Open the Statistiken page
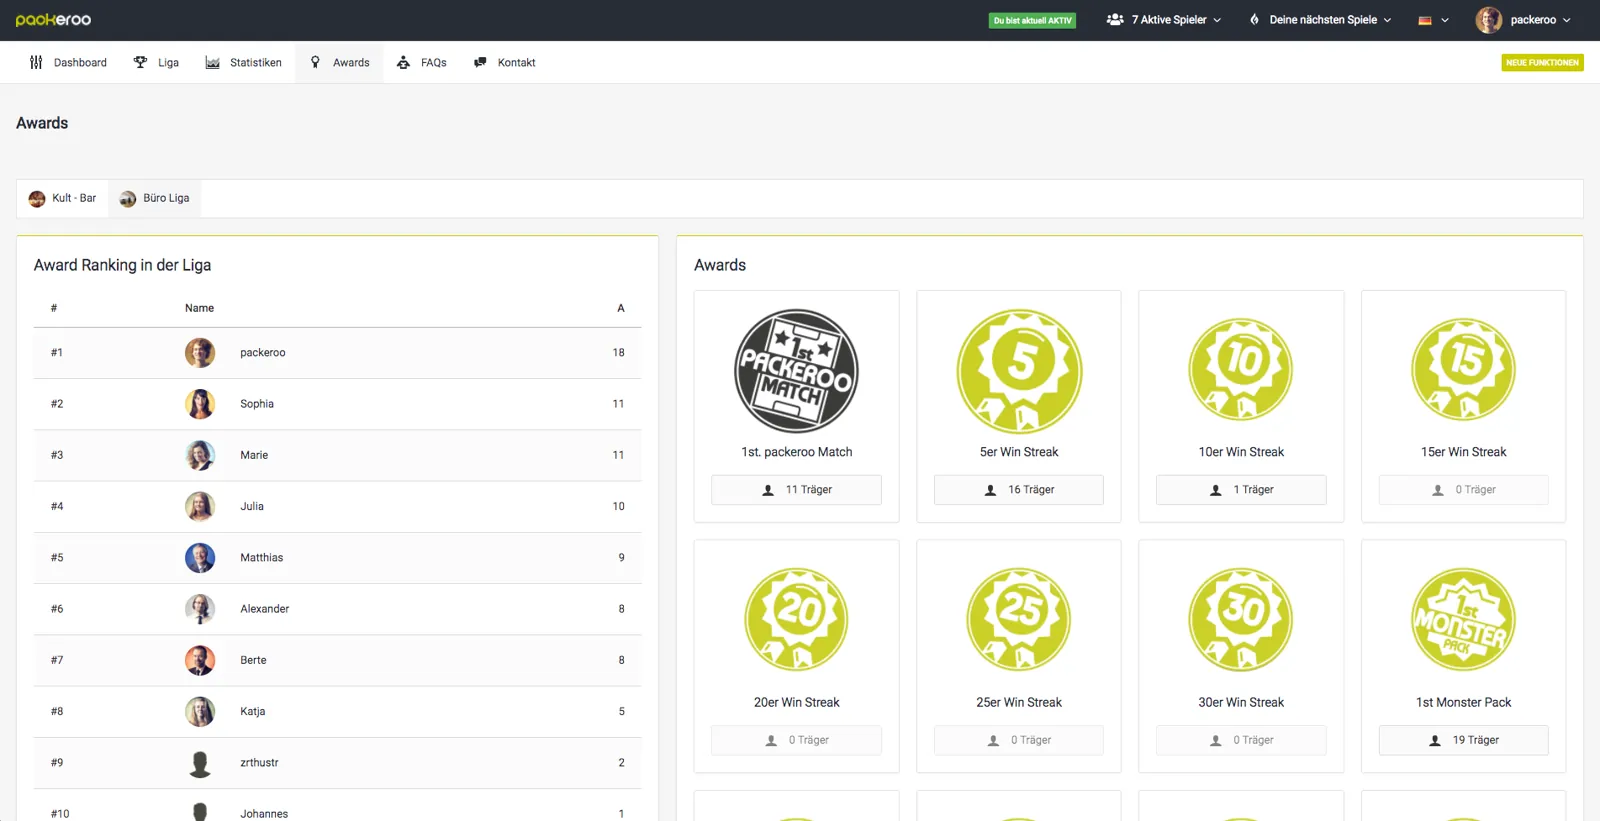This screenshot has width=1600, height=821. [x=243, y=62]
